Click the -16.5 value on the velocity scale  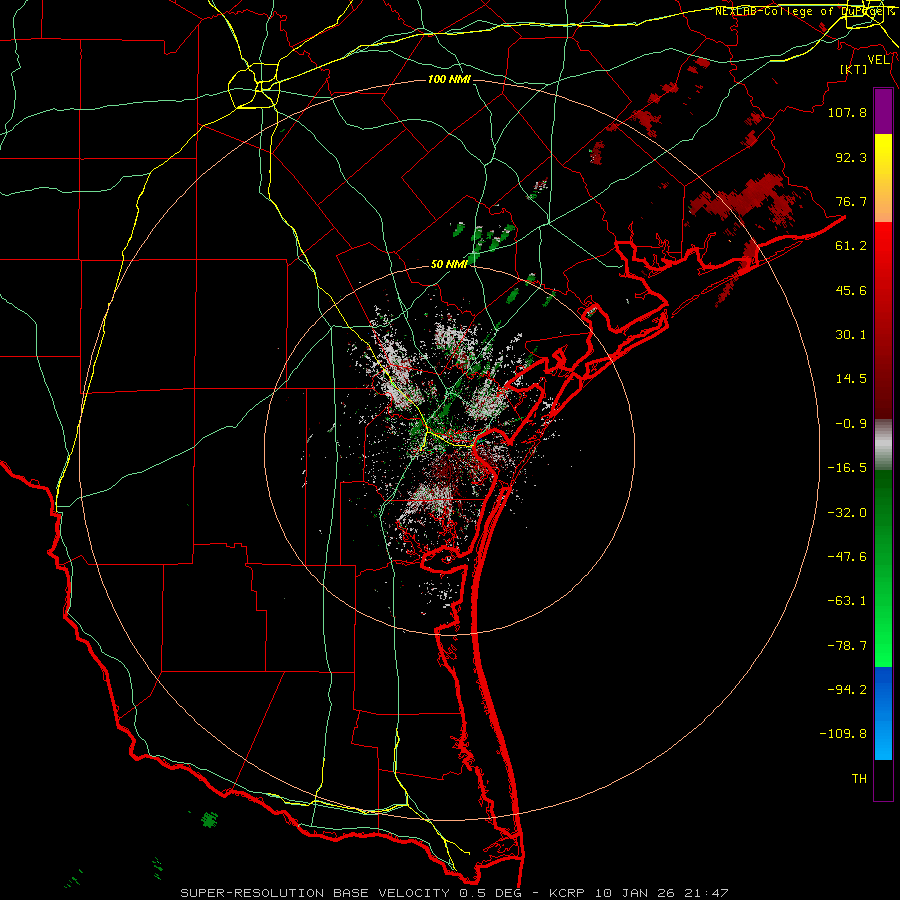click(847, 468)
